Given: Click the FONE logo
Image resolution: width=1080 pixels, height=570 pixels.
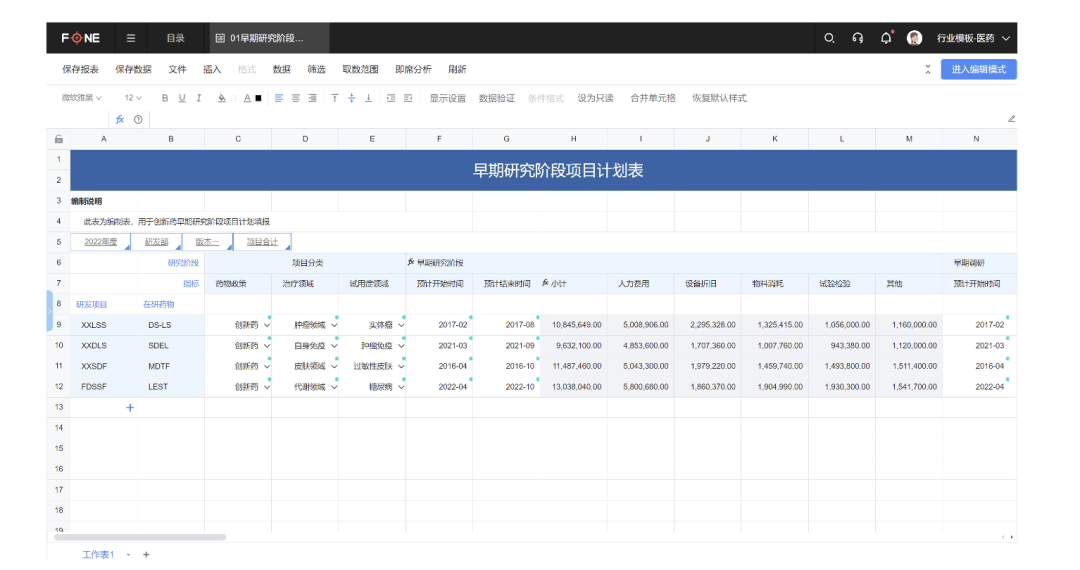Looking at the screenshot, I should click(x=81, y=38).
